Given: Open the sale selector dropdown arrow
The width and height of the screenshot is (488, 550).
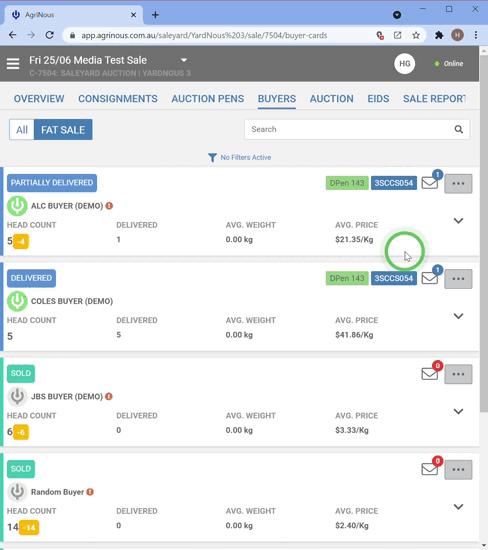Looking at the screenshot, I should pos(183,60).
